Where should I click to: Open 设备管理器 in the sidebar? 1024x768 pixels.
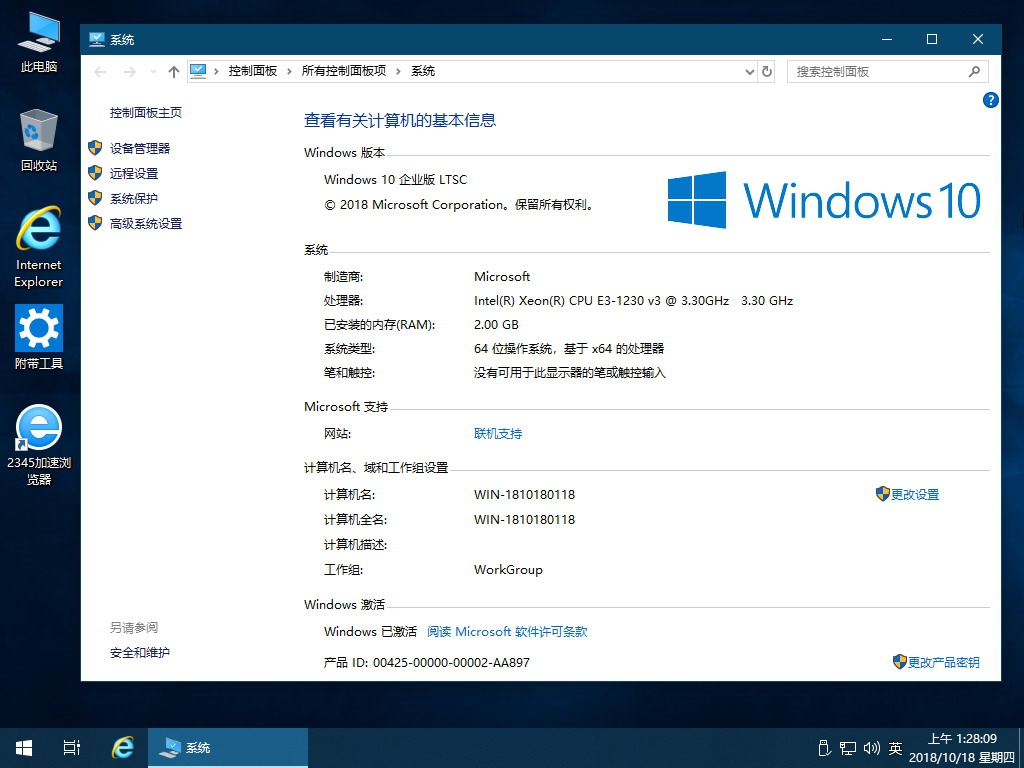click(x=140, y=148)
